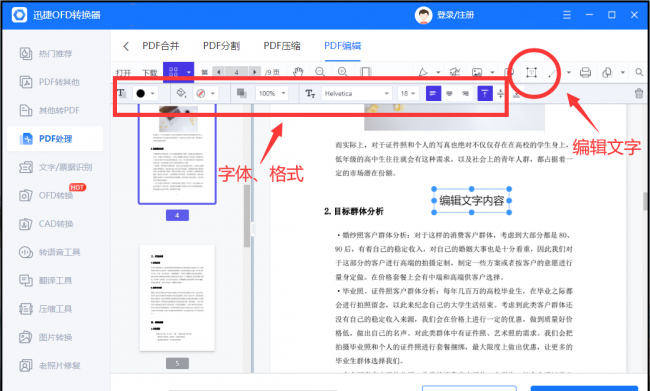Click the print icon
This screenshot has height=391, width=650.
pyautogui.click(x=585, y=73)
